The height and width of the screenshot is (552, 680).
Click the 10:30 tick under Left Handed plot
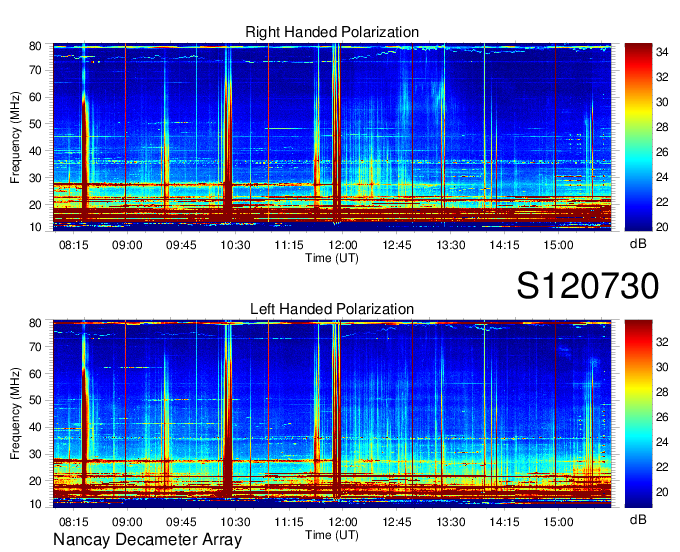(x=235, y=522)
